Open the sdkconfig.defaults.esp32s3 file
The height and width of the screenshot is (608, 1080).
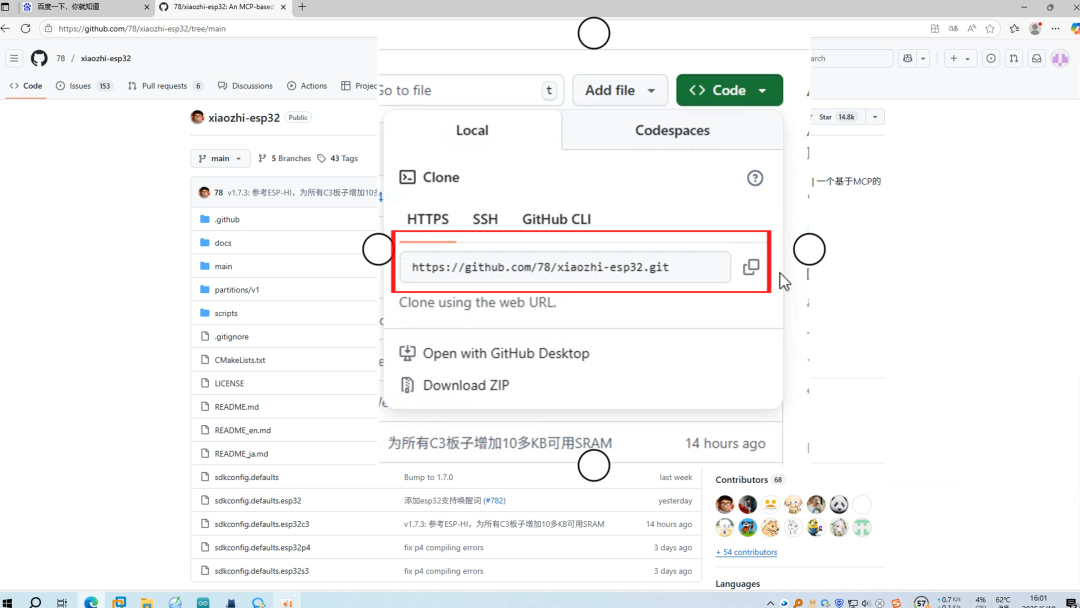click(262, 571)
